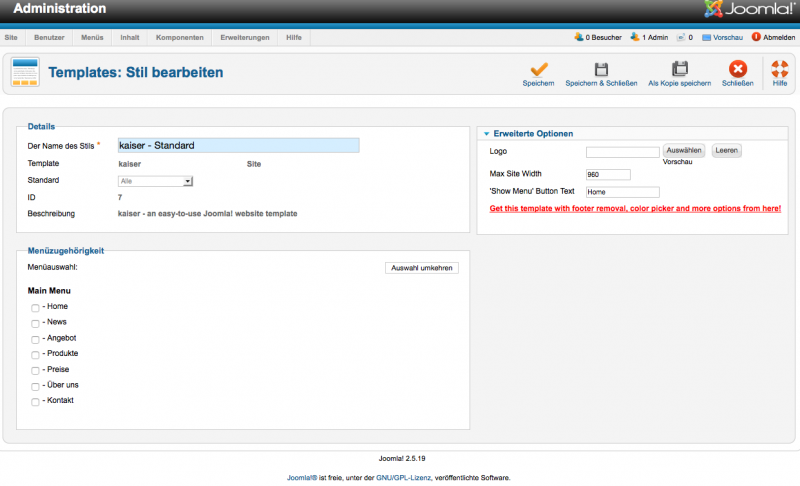Open the messages icon showing 0
This screenshot has height=486, width=800.
point(681,37)
